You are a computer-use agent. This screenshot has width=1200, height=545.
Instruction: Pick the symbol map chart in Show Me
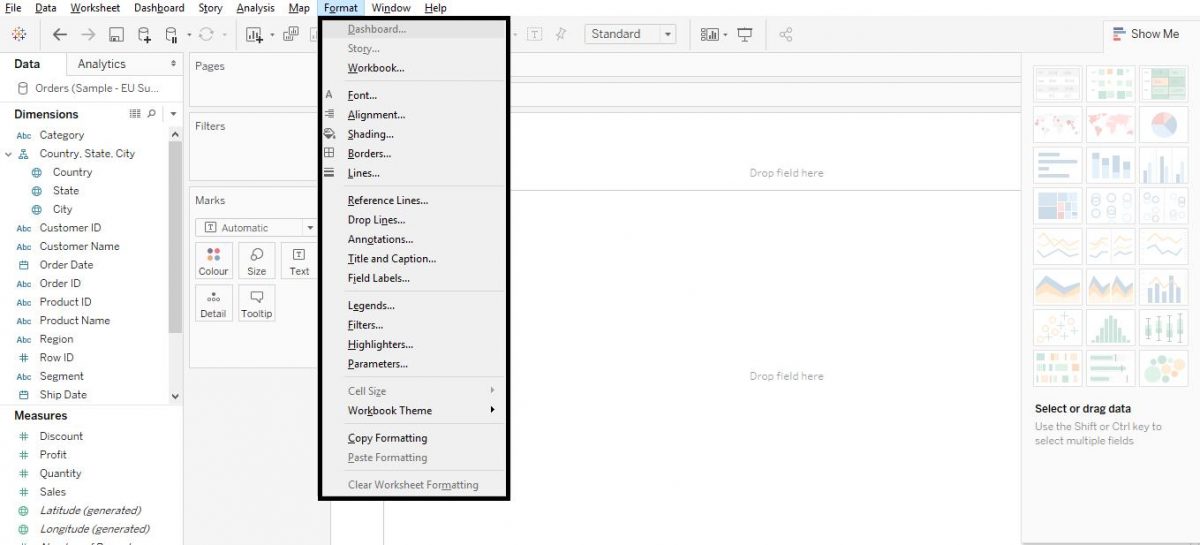[x=1058, y=126]
